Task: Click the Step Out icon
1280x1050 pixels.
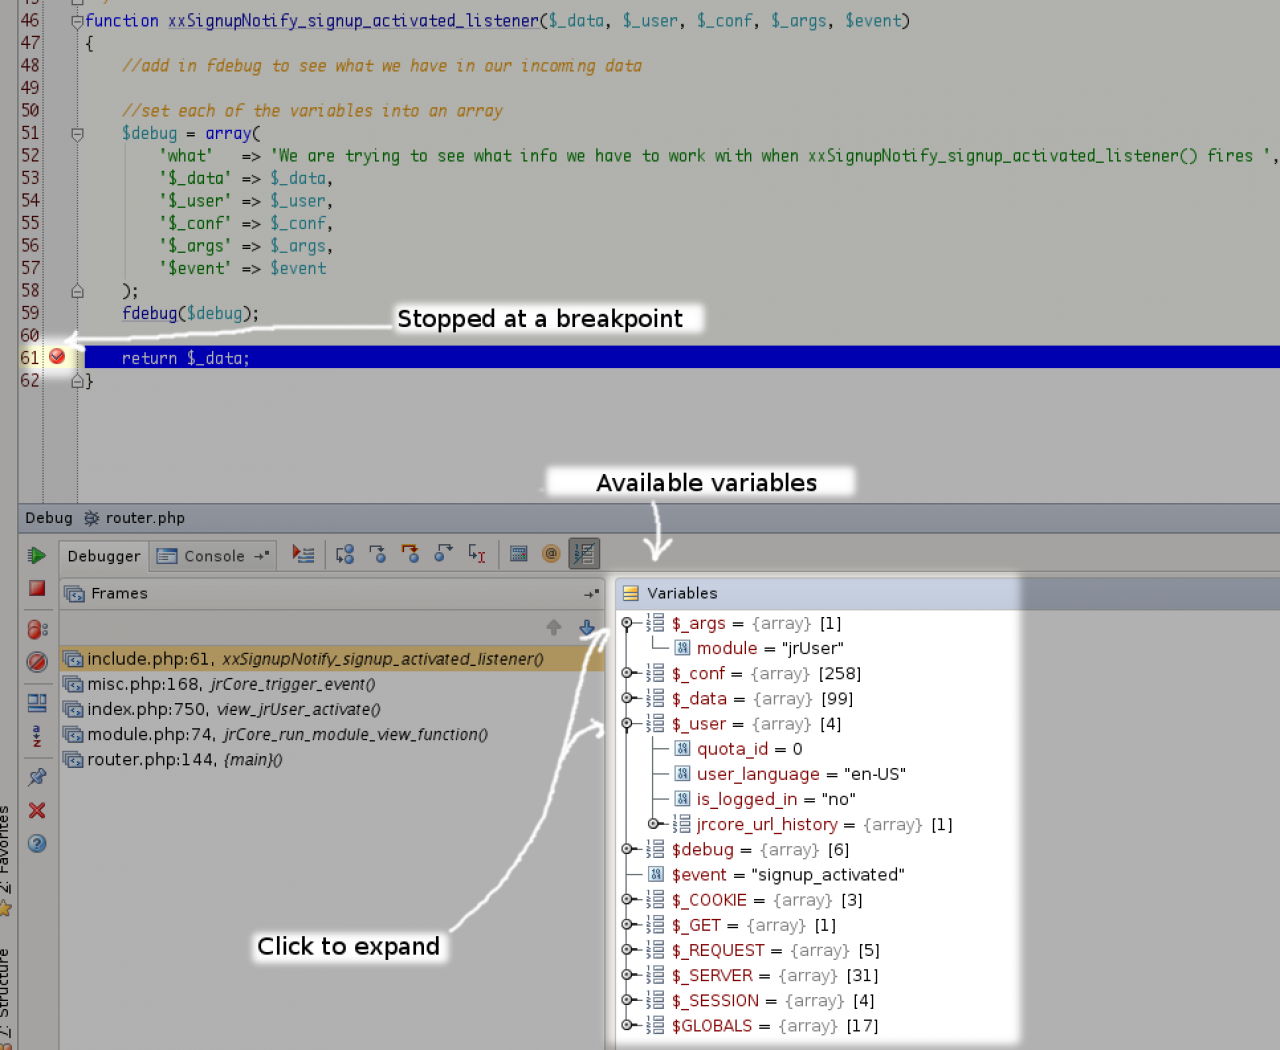Action: pyautogui.click(x=443, y=554)
